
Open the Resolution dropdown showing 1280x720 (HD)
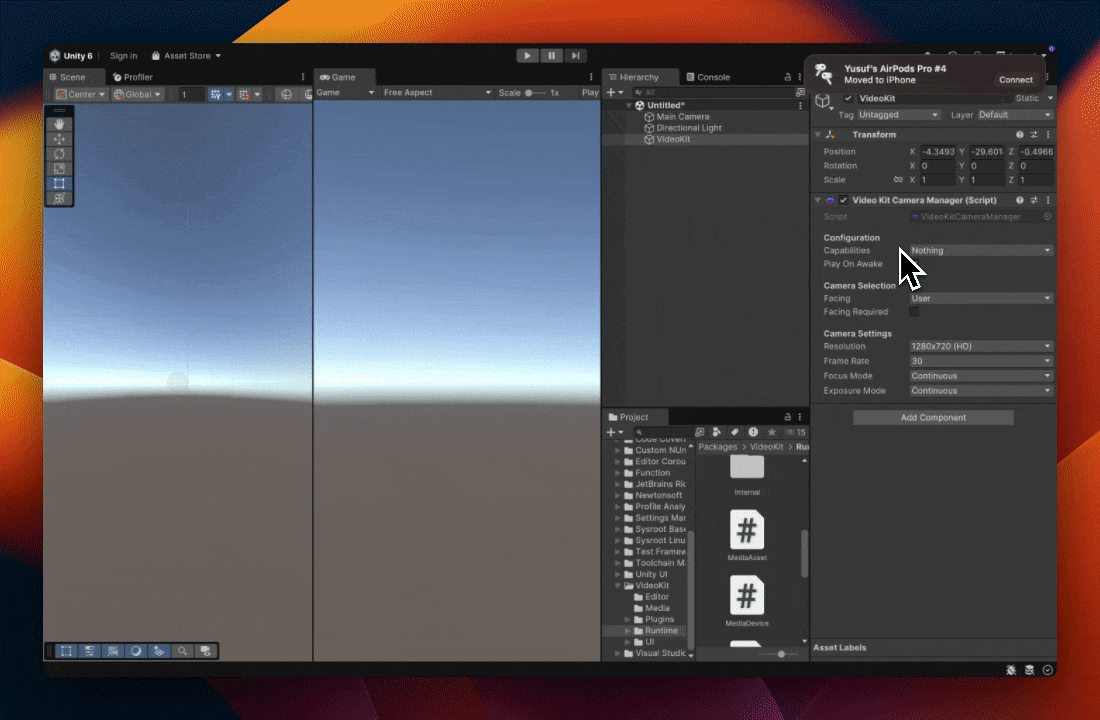[980, 346]
